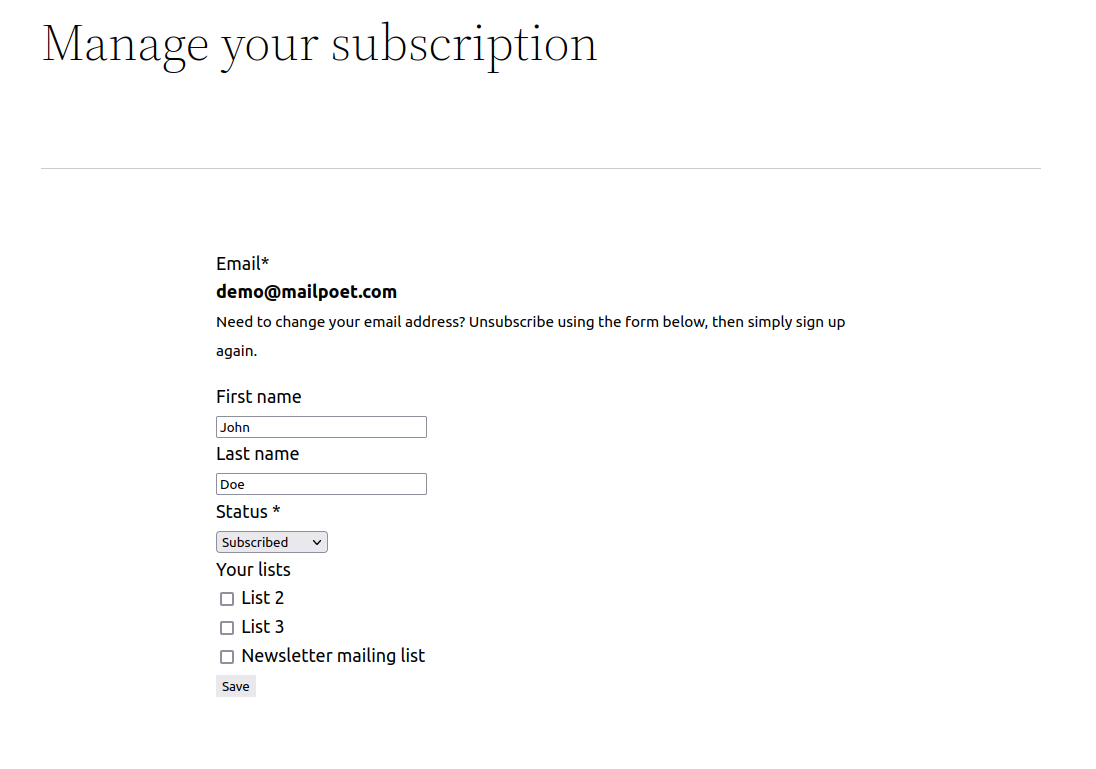Click the "Manage your subscription" heading
The width and height of the screenshot is (1096, 769).
[x=319, y=44]
